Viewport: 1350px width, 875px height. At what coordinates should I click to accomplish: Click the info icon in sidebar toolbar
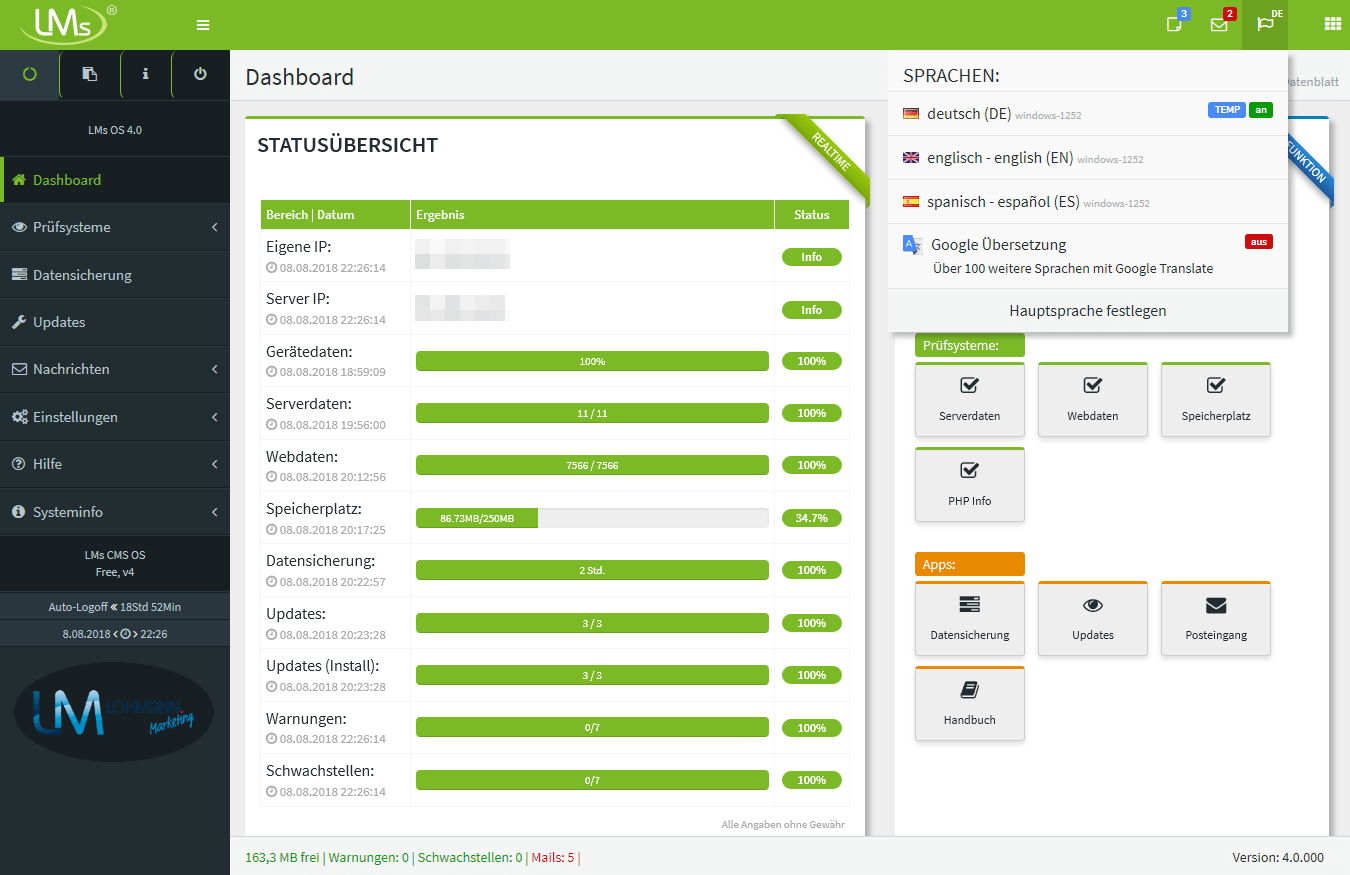pos(146,74)
